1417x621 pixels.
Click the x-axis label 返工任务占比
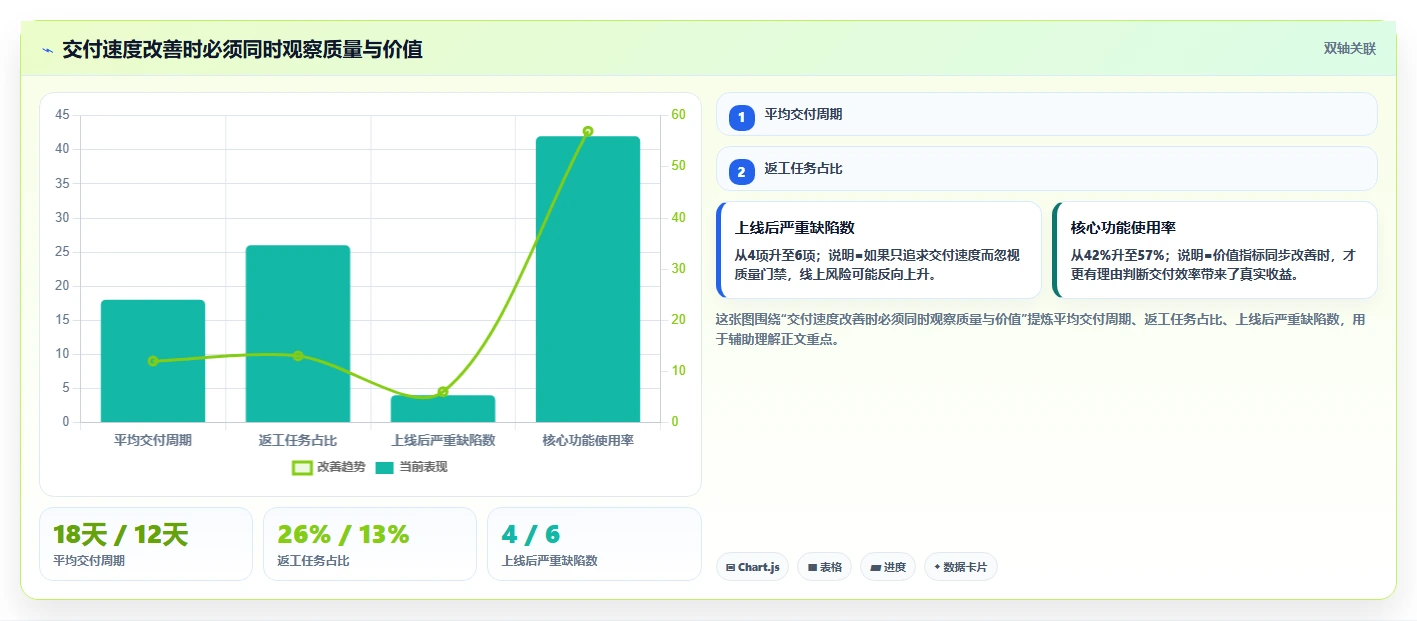pos(298,440)
